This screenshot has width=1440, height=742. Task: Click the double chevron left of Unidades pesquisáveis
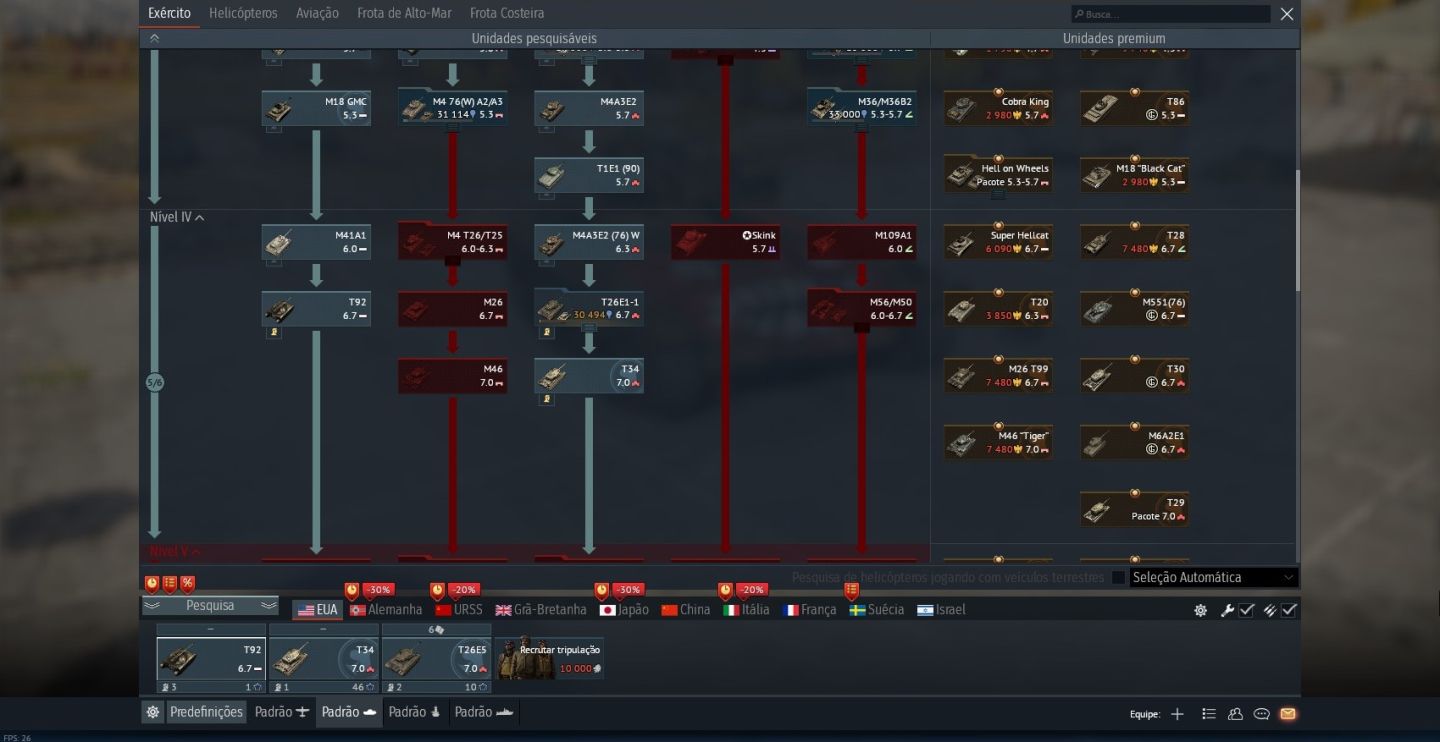(x=154, y=39)
